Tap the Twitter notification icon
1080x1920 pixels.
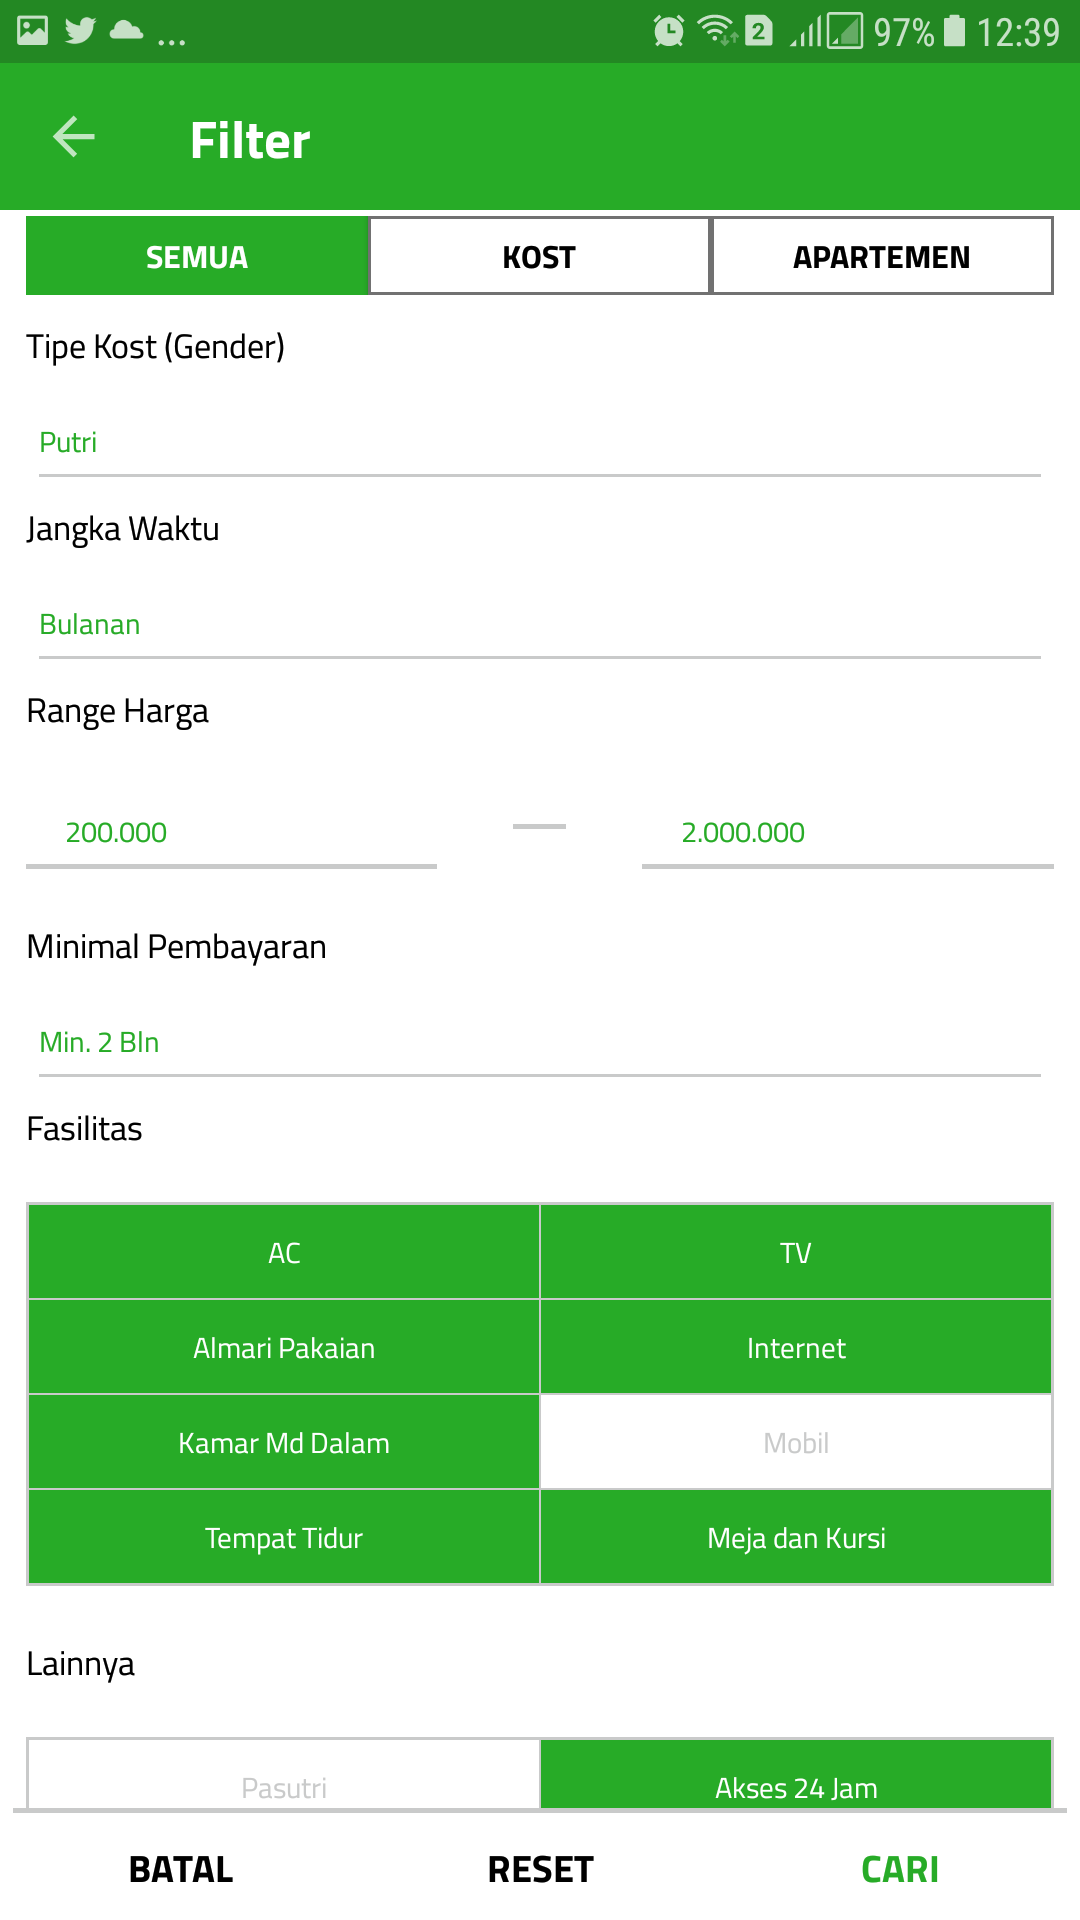point(80,31)
